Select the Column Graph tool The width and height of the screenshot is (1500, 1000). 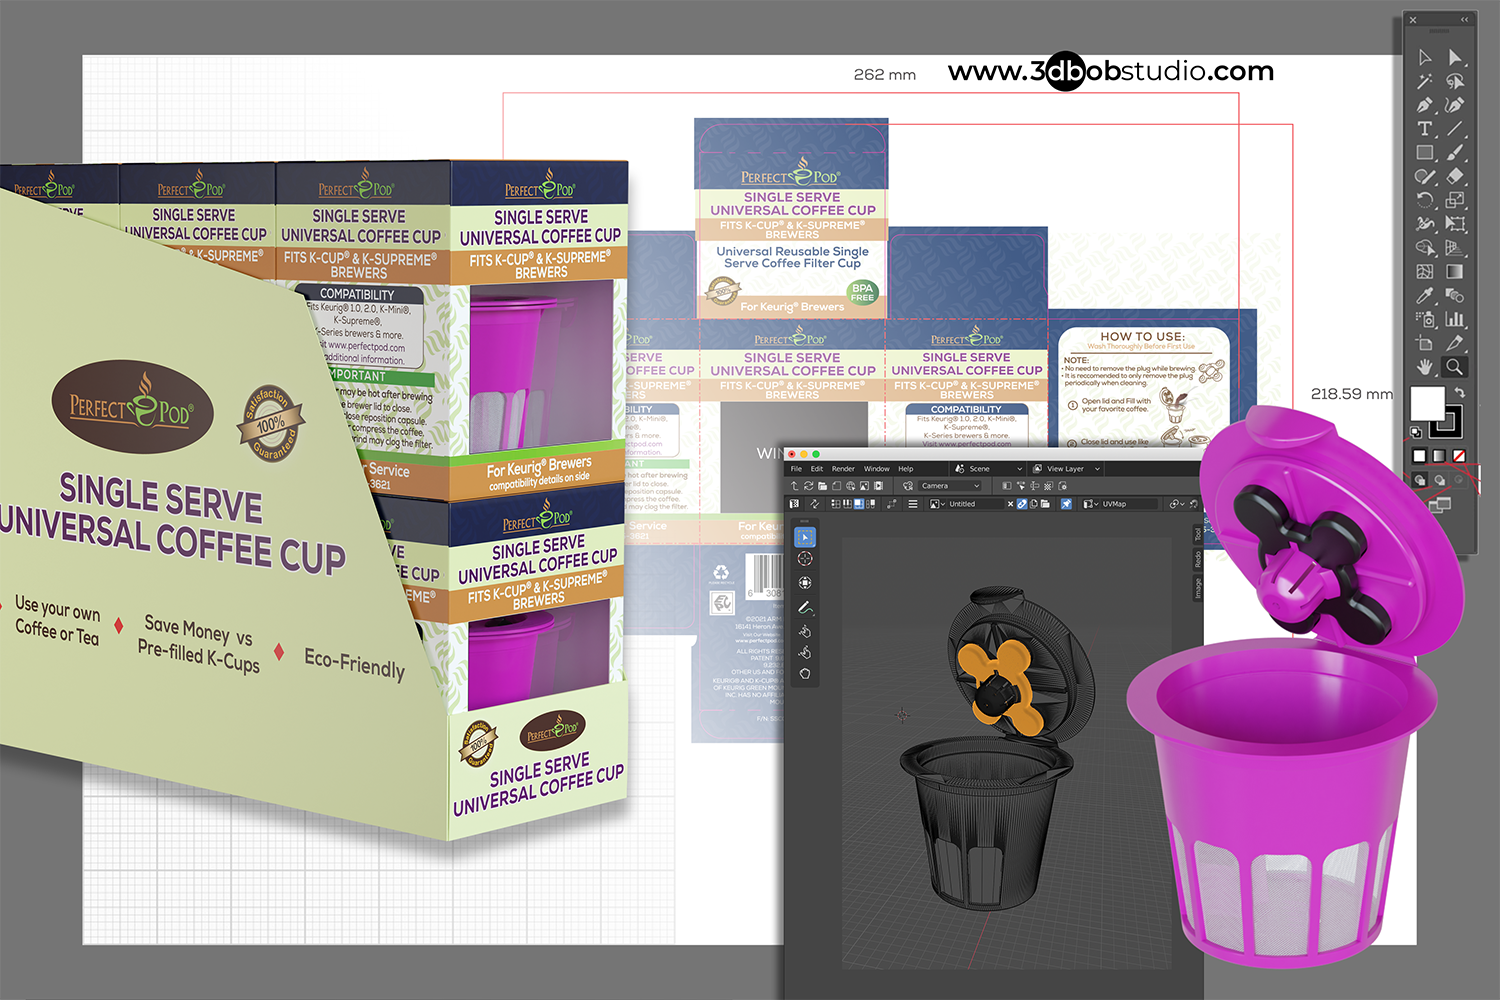(1455, 319)
